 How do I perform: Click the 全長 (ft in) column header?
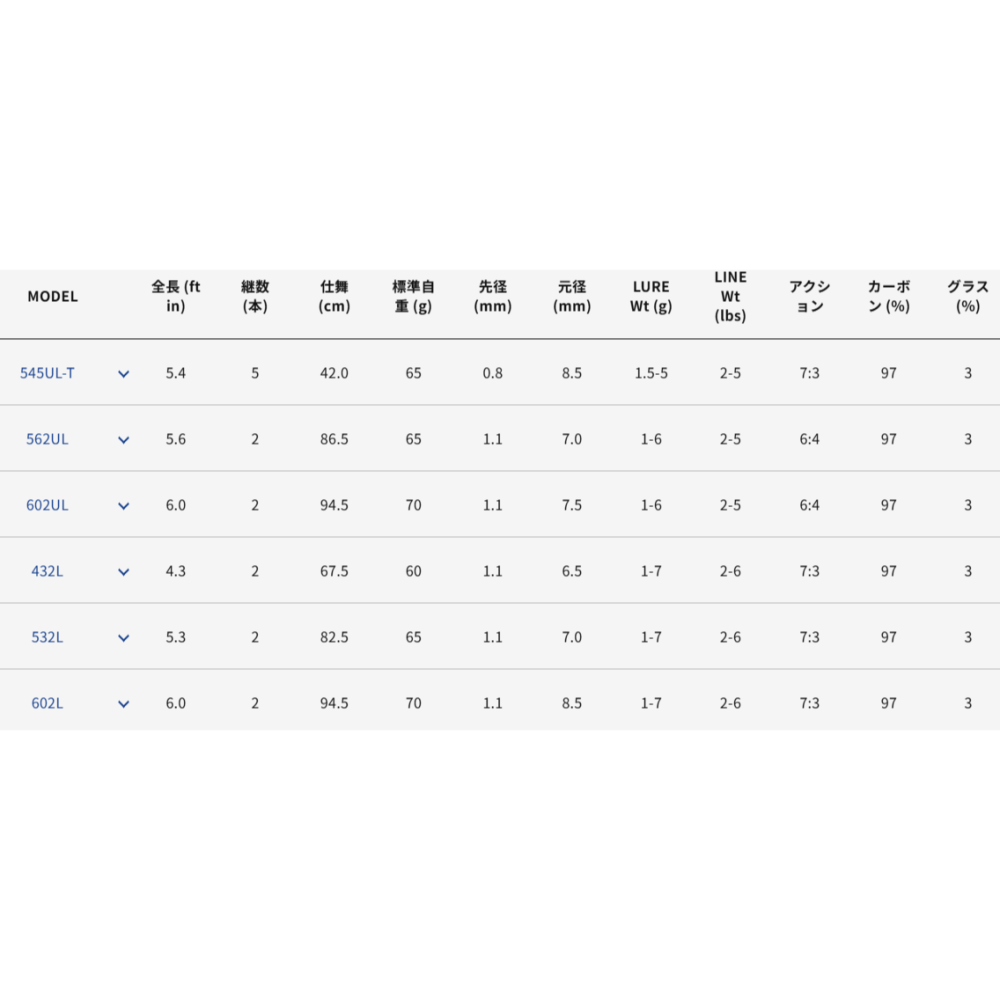[176, 296]
